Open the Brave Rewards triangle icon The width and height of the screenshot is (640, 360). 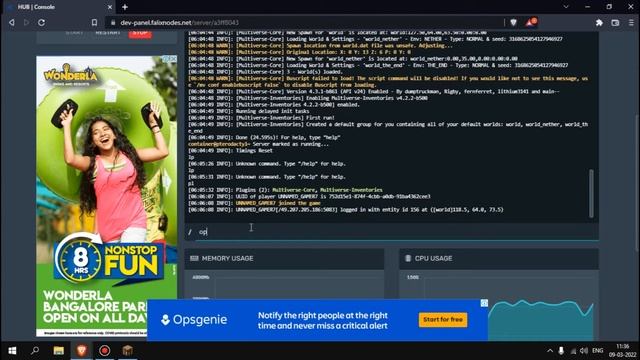(531, 22)
